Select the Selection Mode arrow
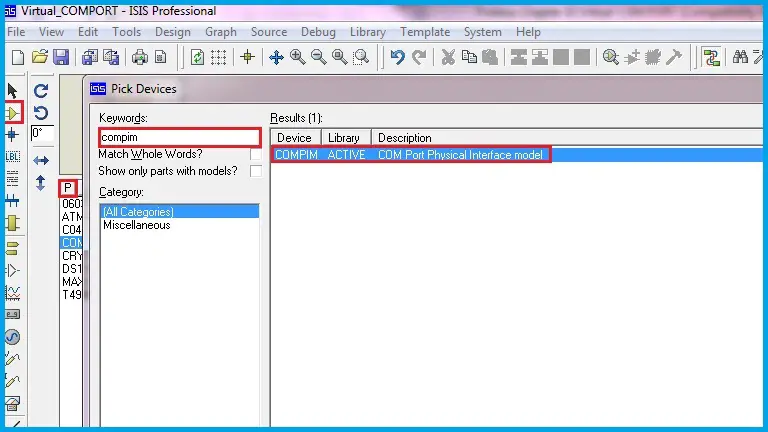The height and width of the screenshot is (432, 768). pos(12,91)
